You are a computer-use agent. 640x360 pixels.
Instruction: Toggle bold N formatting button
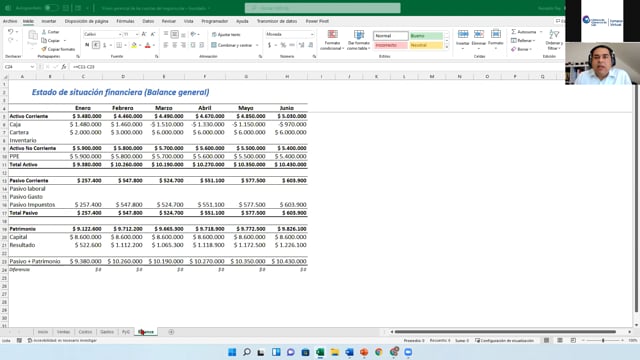click(x=87, y=45)
